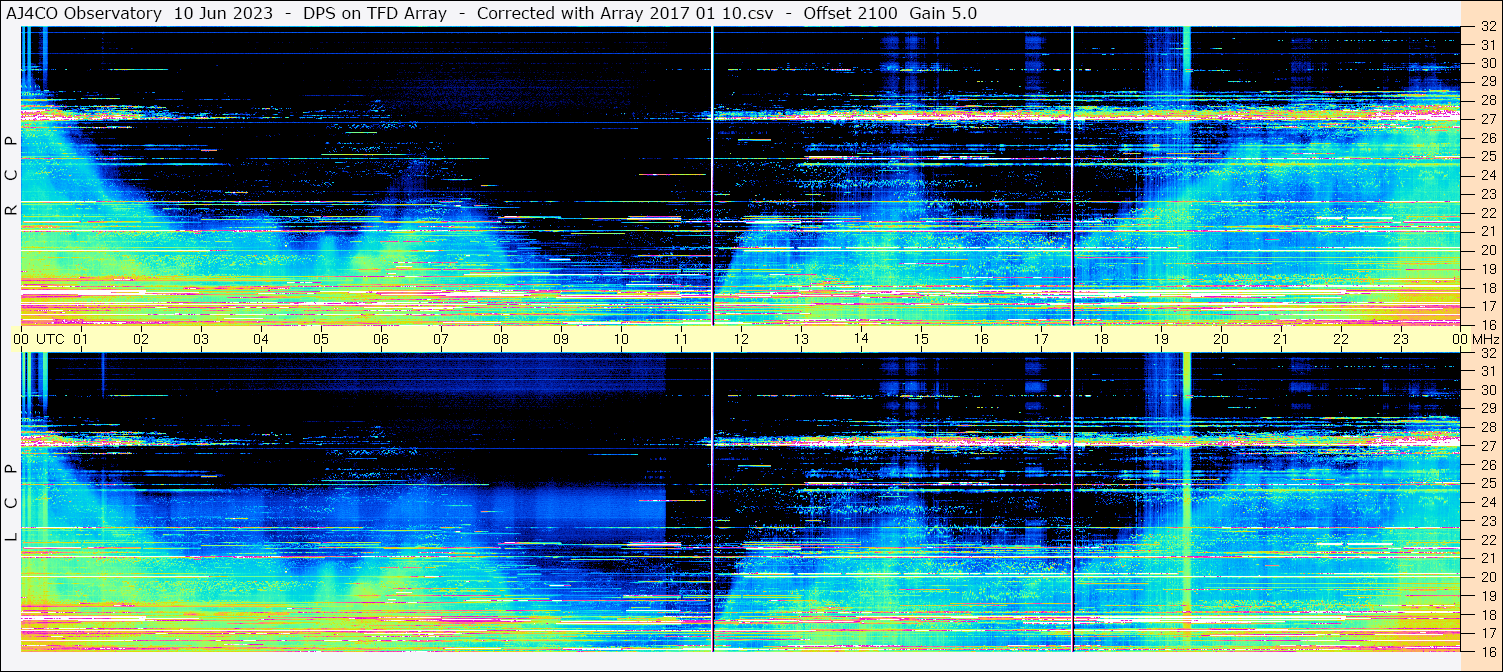Click the 'MHz' unit label on the time axis

[1485, 339]
